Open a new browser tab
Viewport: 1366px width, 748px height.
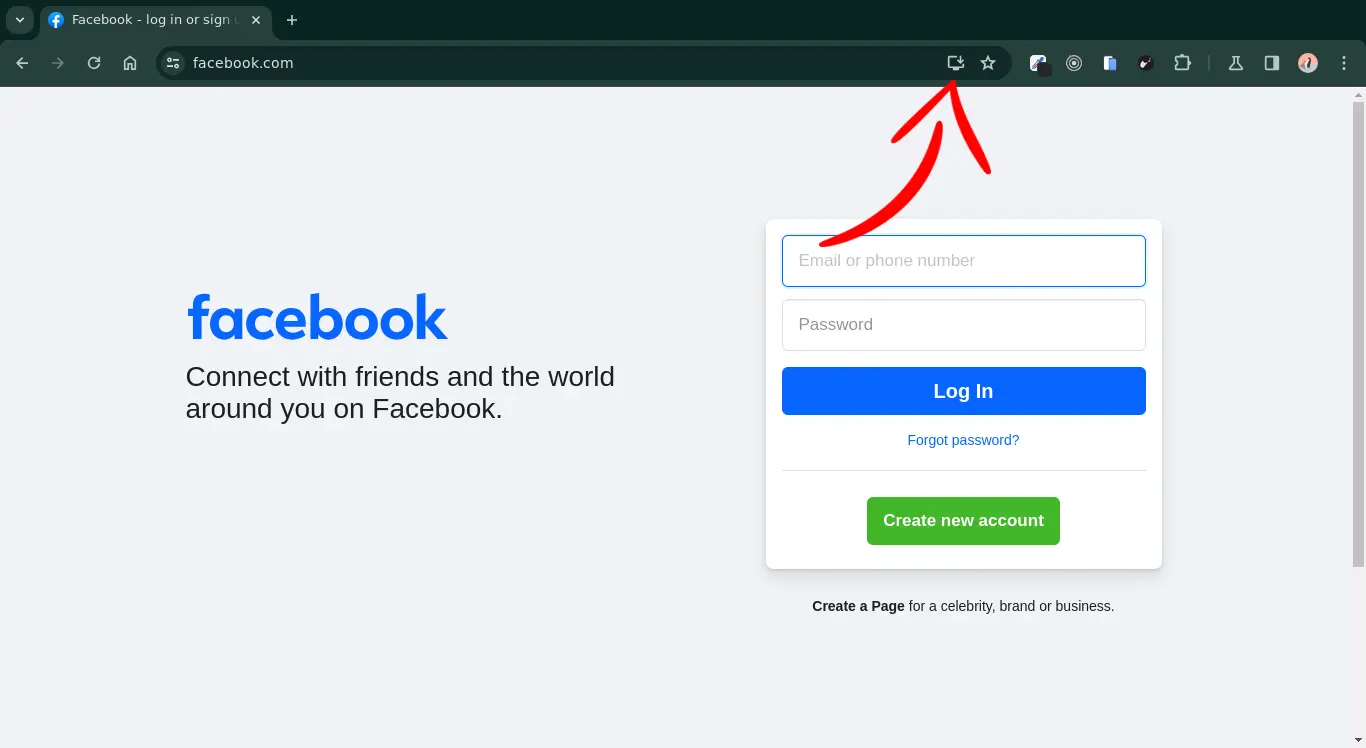(292, 20)
